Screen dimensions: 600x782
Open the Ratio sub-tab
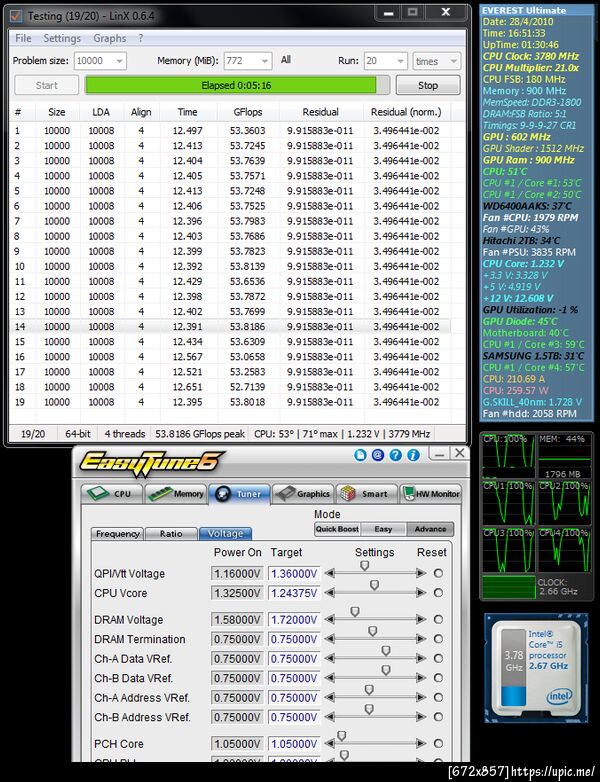pyautogui.click(x=171, y=534)
